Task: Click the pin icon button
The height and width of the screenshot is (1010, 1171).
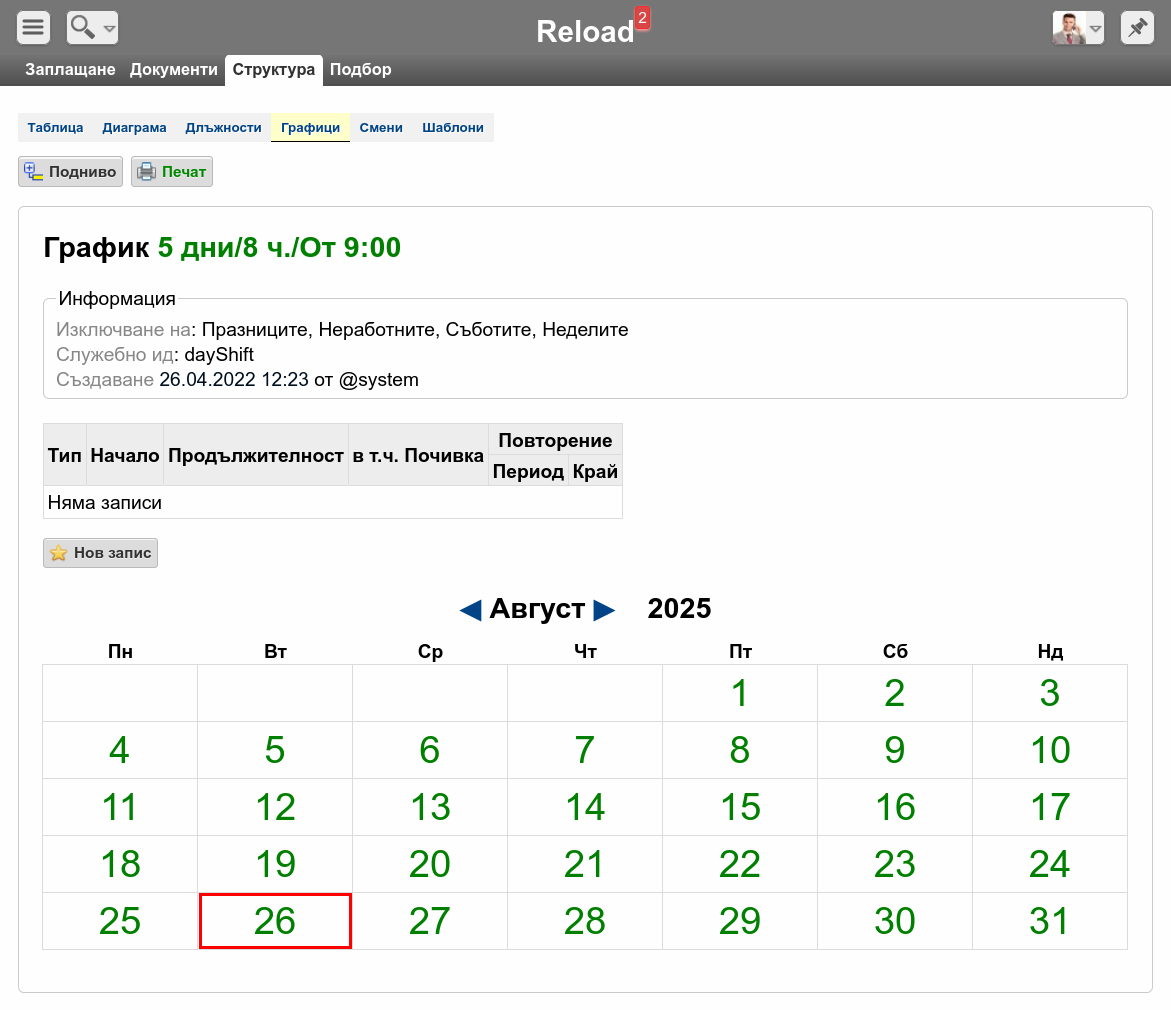Action: 1137,28
